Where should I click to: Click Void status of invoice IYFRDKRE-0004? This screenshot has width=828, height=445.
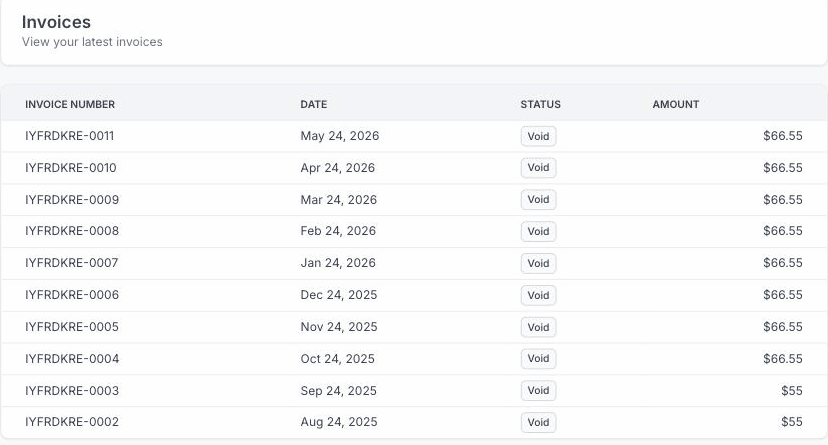point(538,358)
